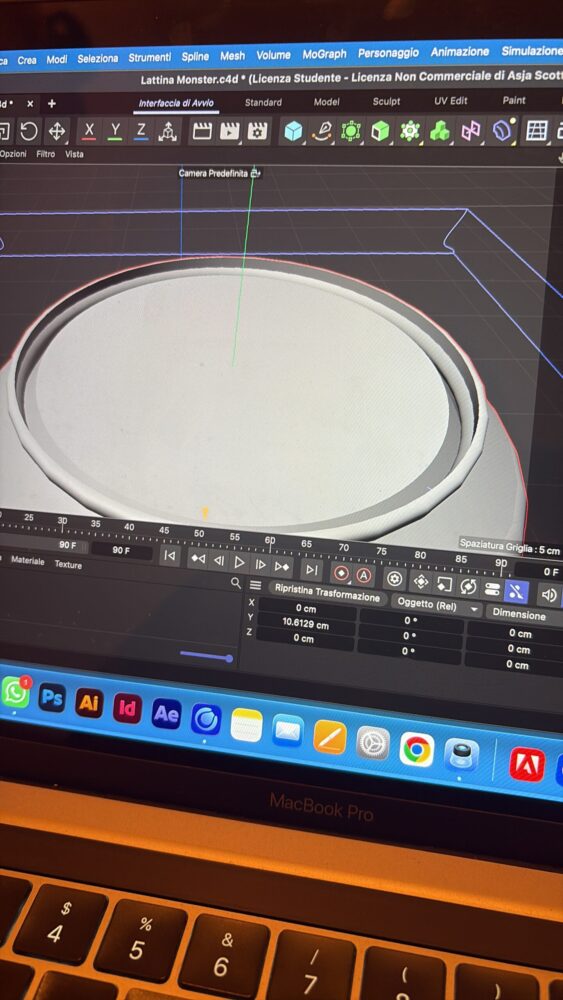Click frame 60 on timeline ruler

270,541
